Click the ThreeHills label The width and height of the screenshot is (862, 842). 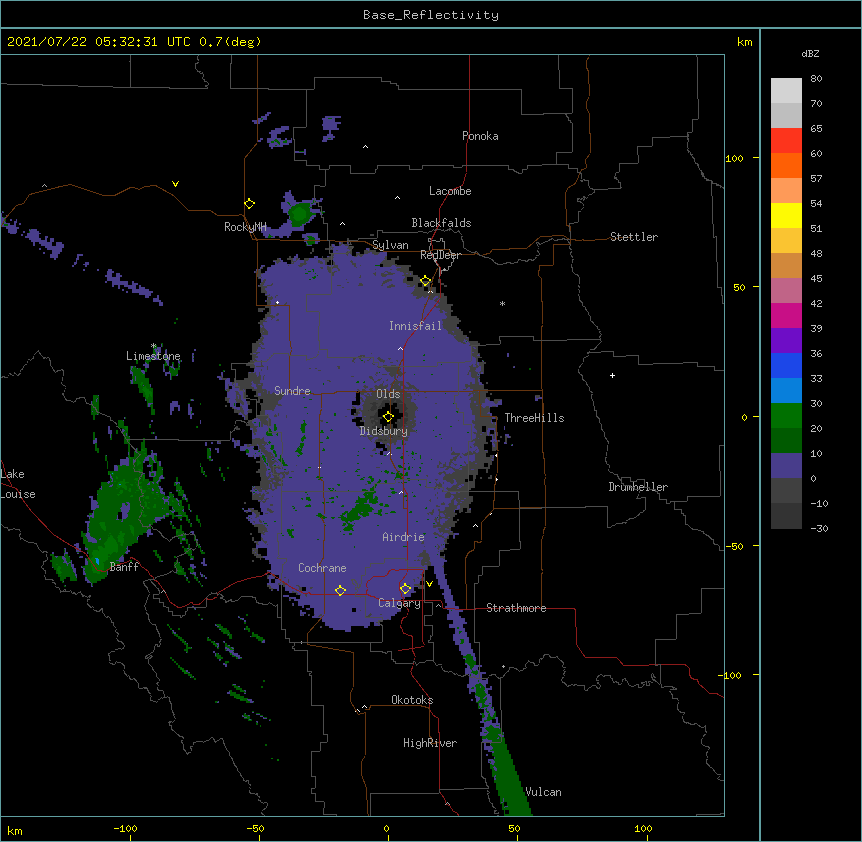click(534, 418)
